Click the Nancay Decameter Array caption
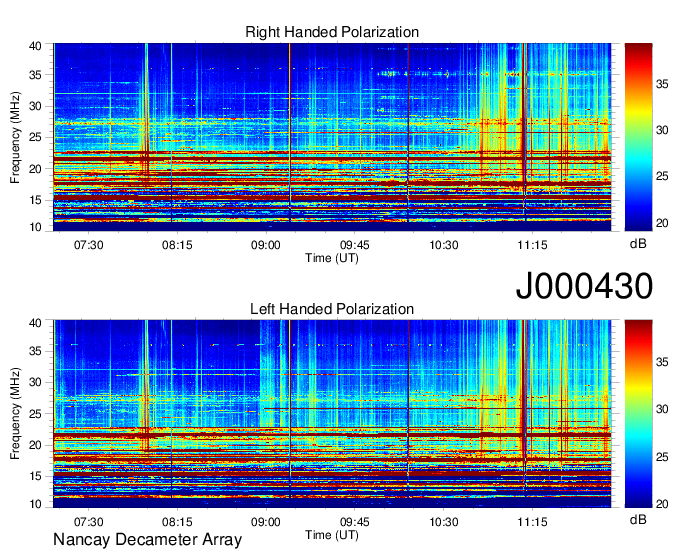Image resolution: width=680 pixels, height=552 pixels. (147, 540)
